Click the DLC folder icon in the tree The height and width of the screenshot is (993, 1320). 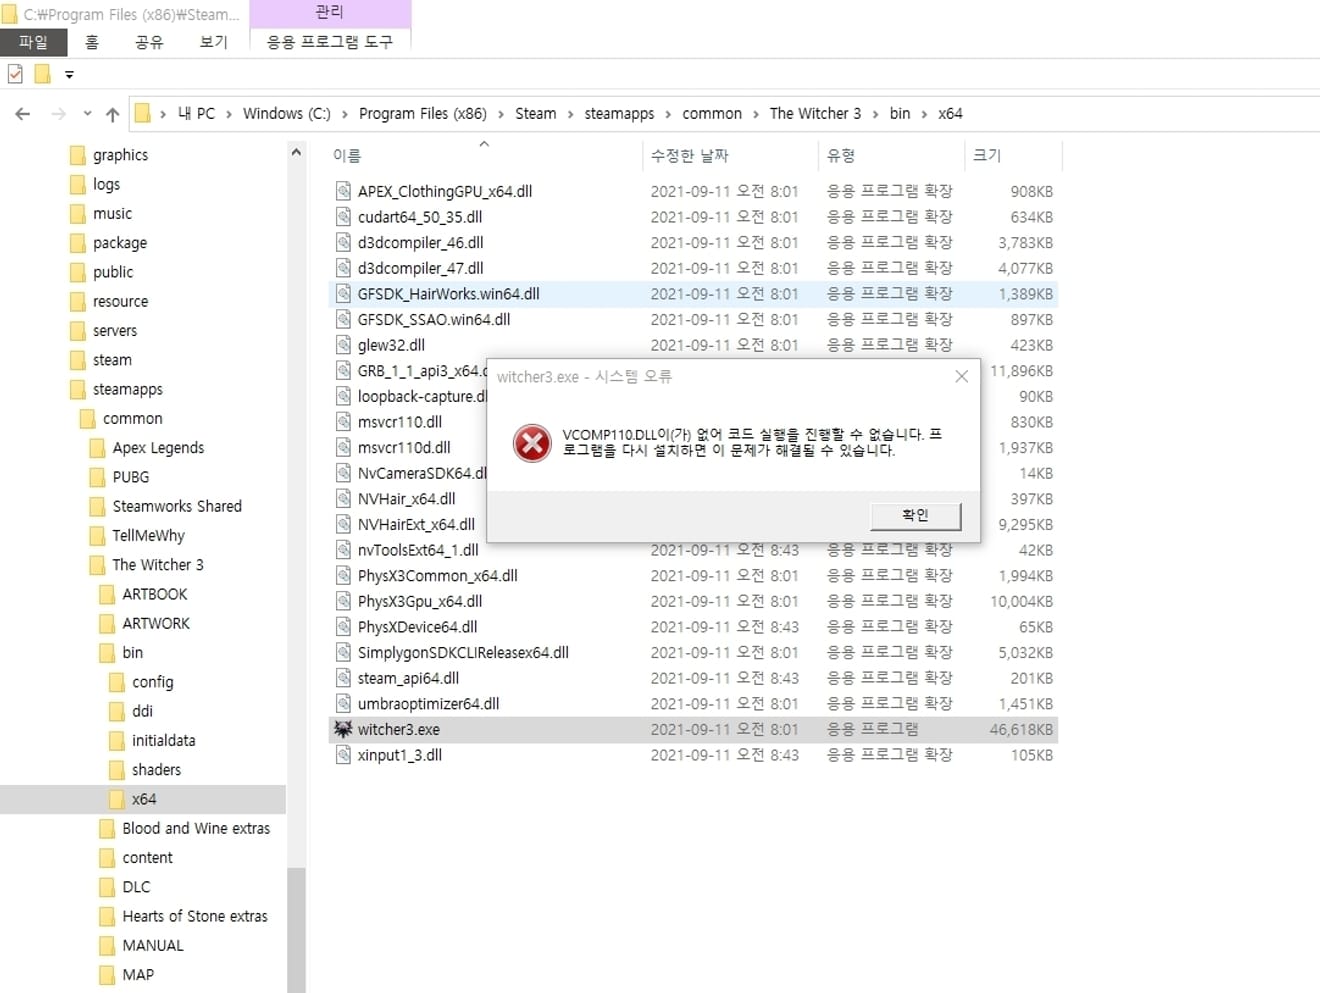(x=107, y=887)
